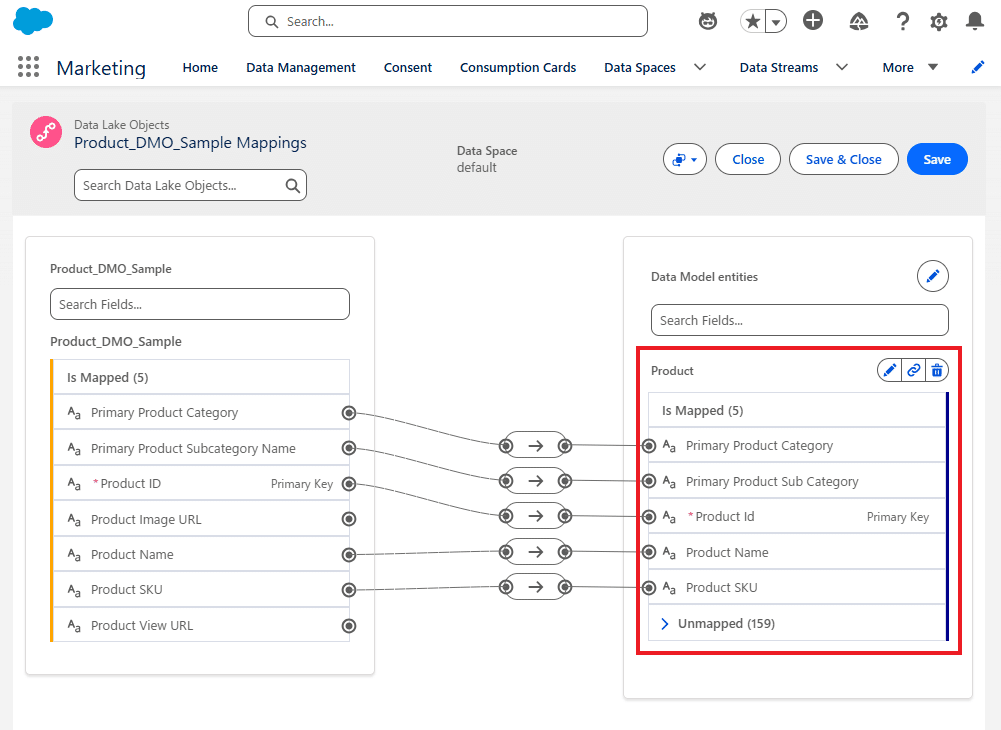Select source field Primary Product Subcategory Name

[x=201, y=448]
